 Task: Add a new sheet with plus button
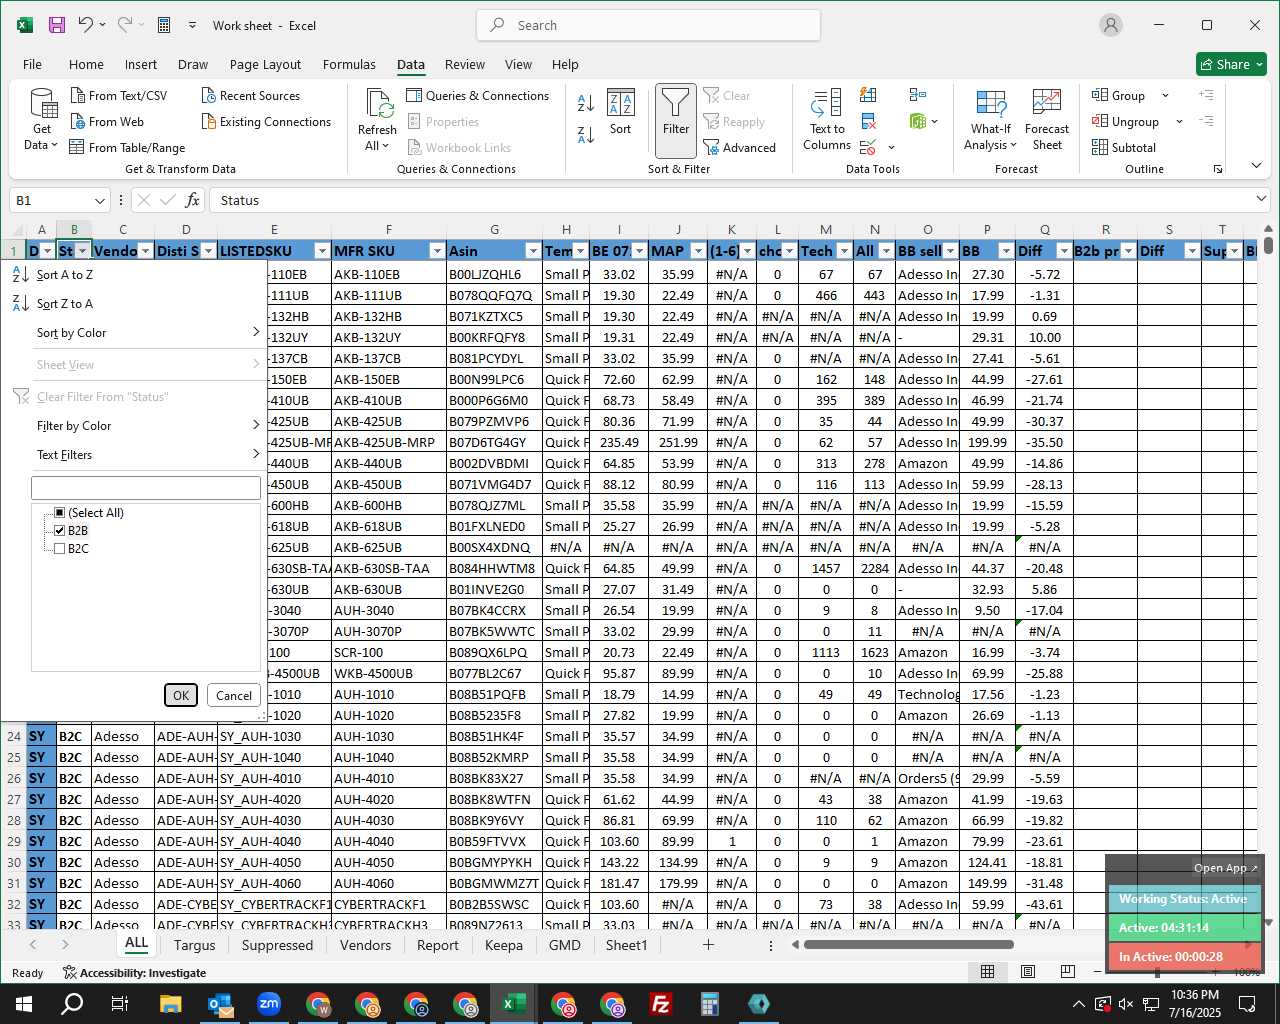708,945
